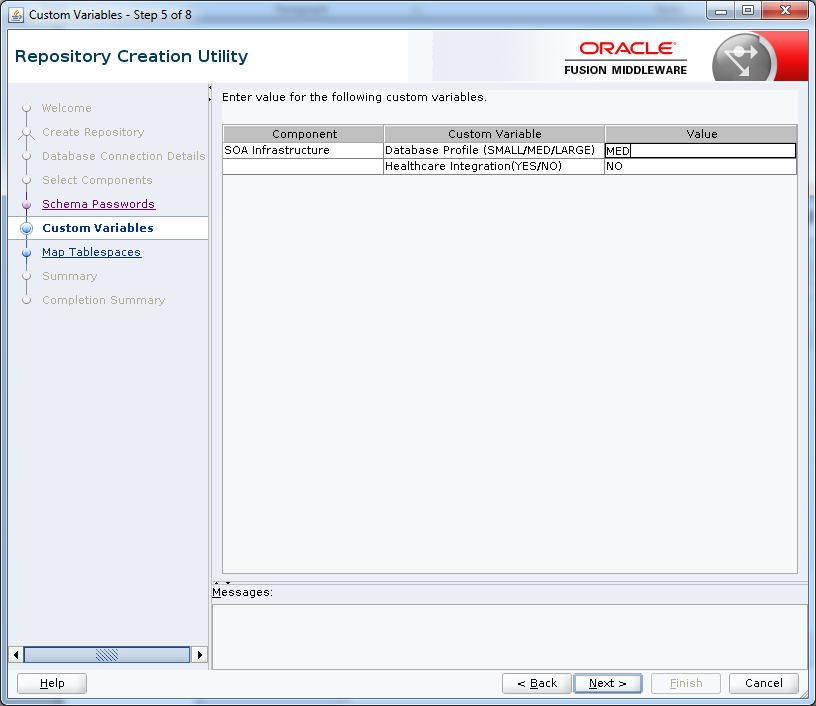The image size is (816, 706).
Task: Click the Component column header
Action: tap(304, 134)
